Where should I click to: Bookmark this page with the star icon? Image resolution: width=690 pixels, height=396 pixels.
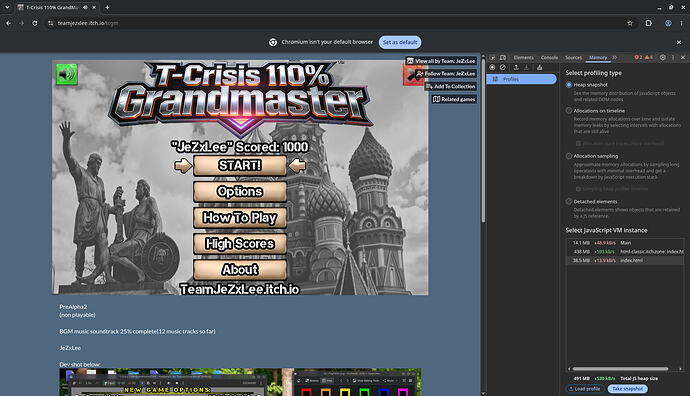tap(630, 23)
